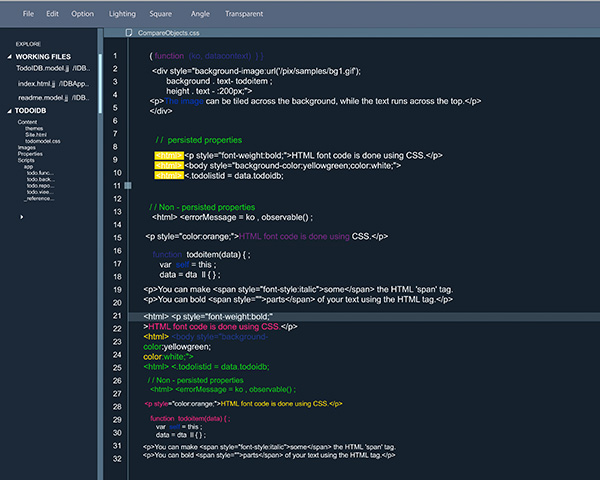Click the Square menu item

click(x=160, y=14)
